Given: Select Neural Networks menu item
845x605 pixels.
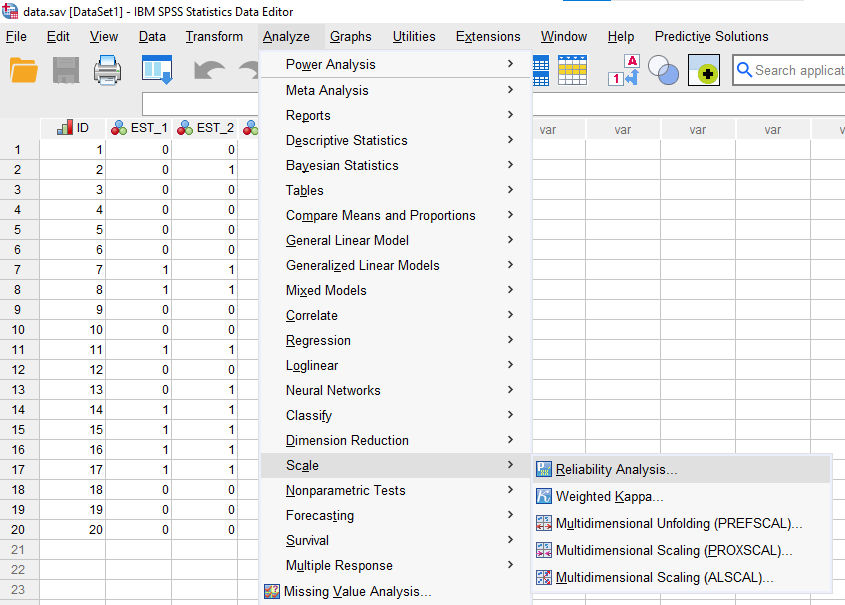Looking at the screenshot, I should coord(396,390).
